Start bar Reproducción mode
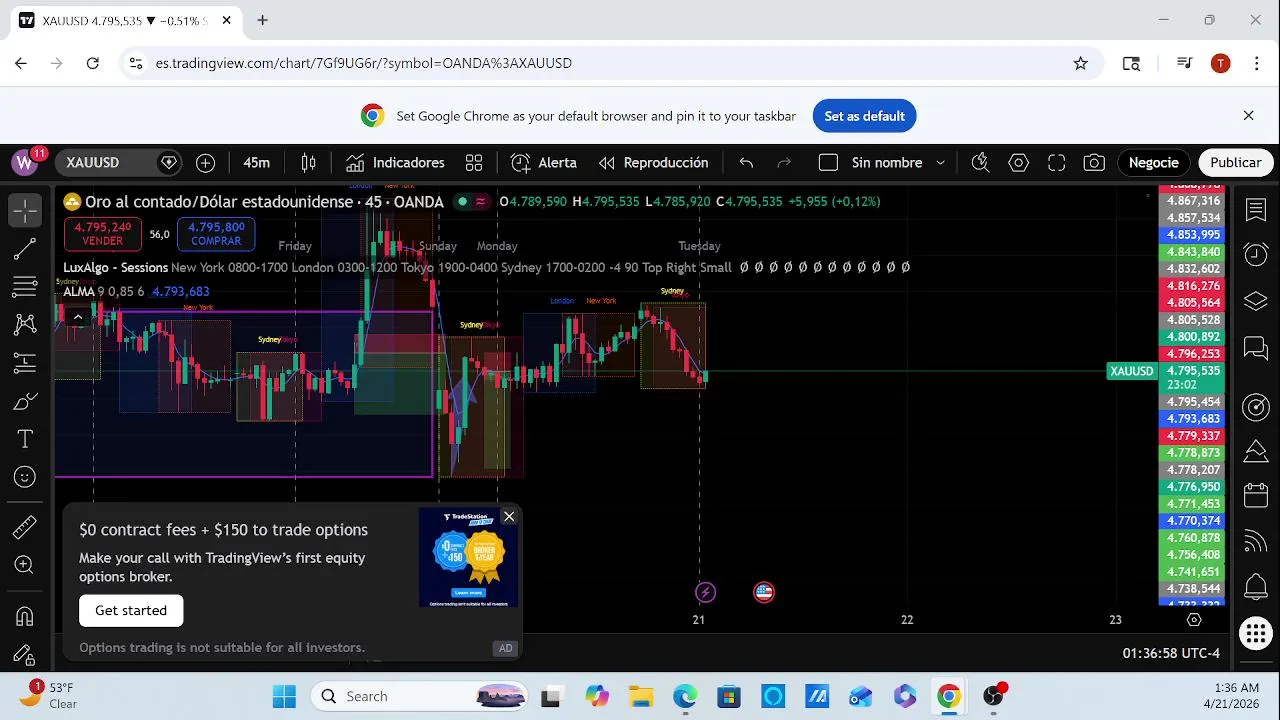The height and width of the screenshot is (720, 1280). coord(653,162)
